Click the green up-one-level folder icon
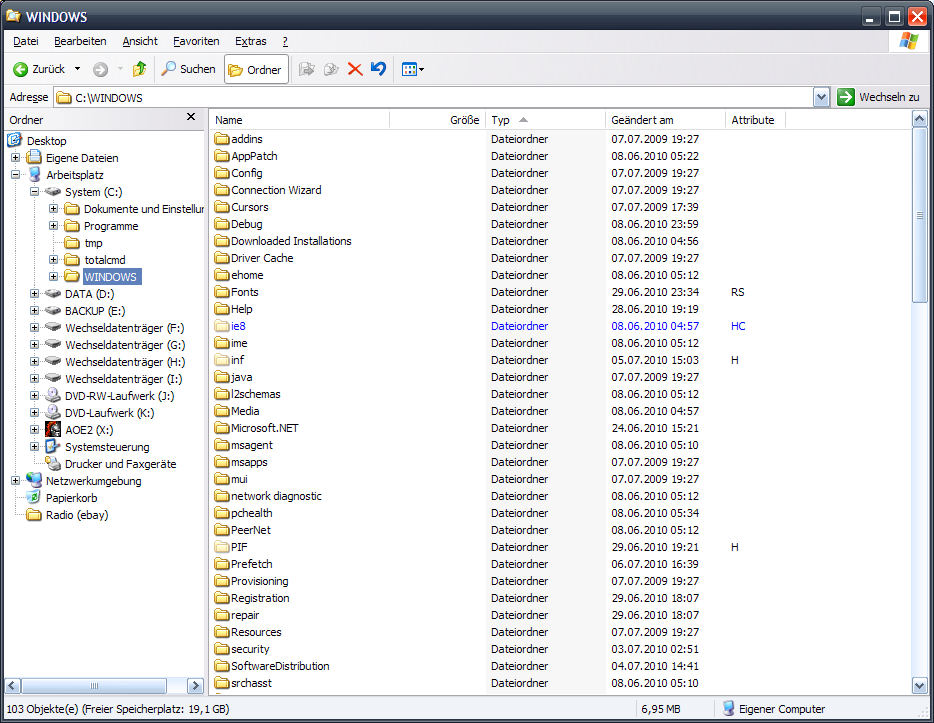934x723 pixels. coord(139,69)
